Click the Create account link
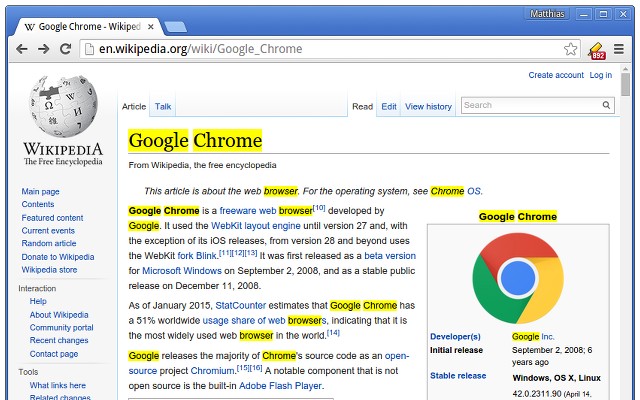 (556, 75)
